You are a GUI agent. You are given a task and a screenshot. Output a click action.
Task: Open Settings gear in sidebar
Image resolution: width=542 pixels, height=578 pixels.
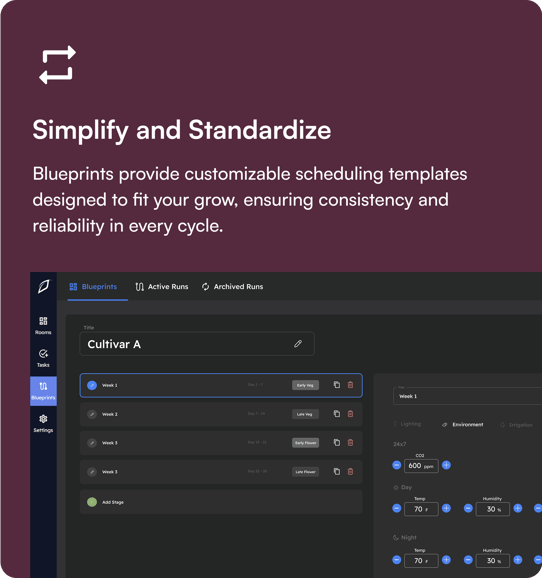(x=43, y=423)
